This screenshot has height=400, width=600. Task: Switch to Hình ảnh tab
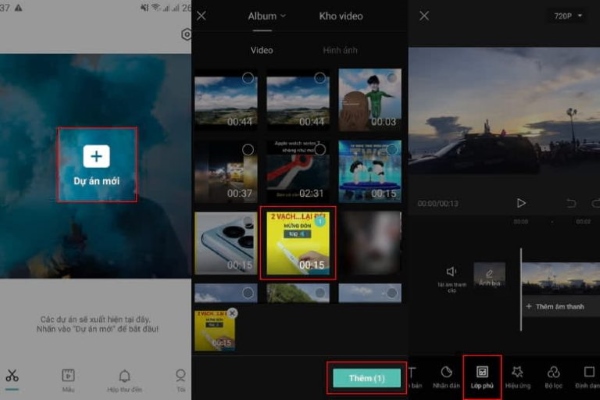(340, 50)
